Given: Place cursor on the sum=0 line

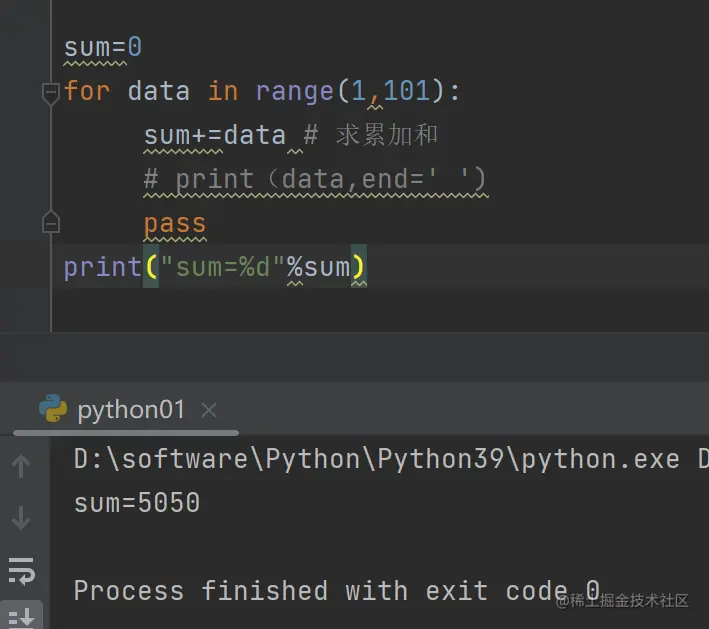Looking at the screenshot, I should point(103,47).
